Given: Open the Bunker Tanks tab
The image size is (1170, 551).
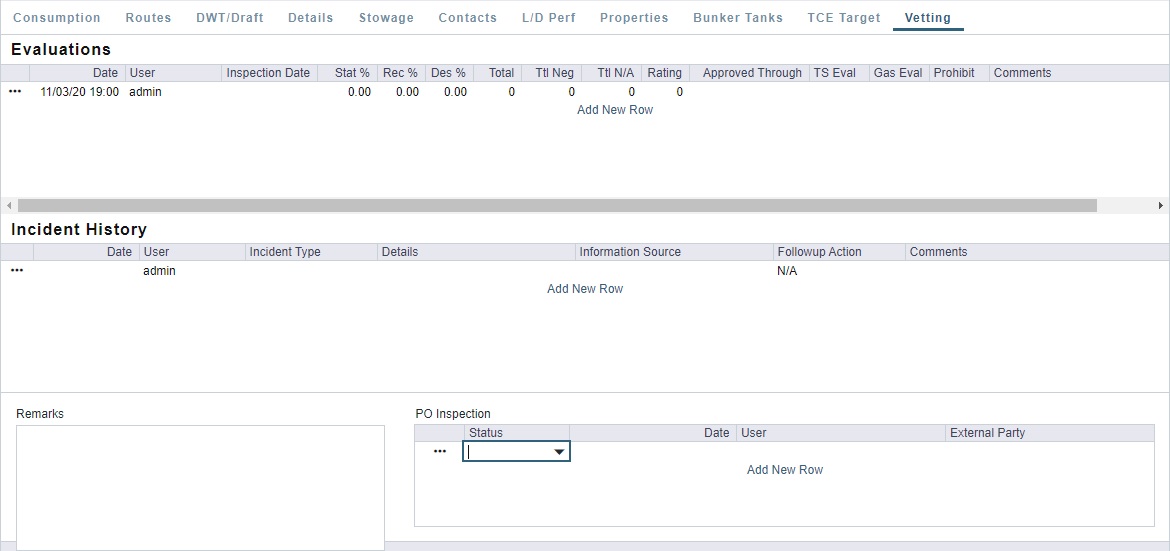Looking at the screenshot, I should [737, 18].
